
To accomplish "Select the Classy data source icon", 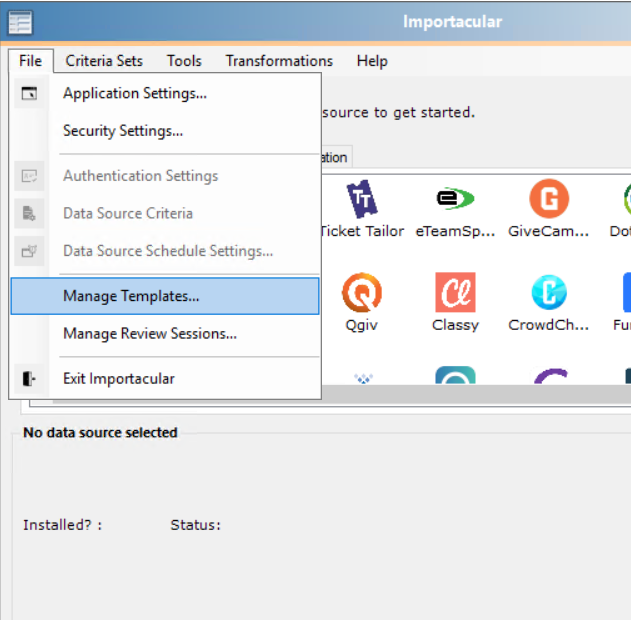I will (x=455, y=292).
